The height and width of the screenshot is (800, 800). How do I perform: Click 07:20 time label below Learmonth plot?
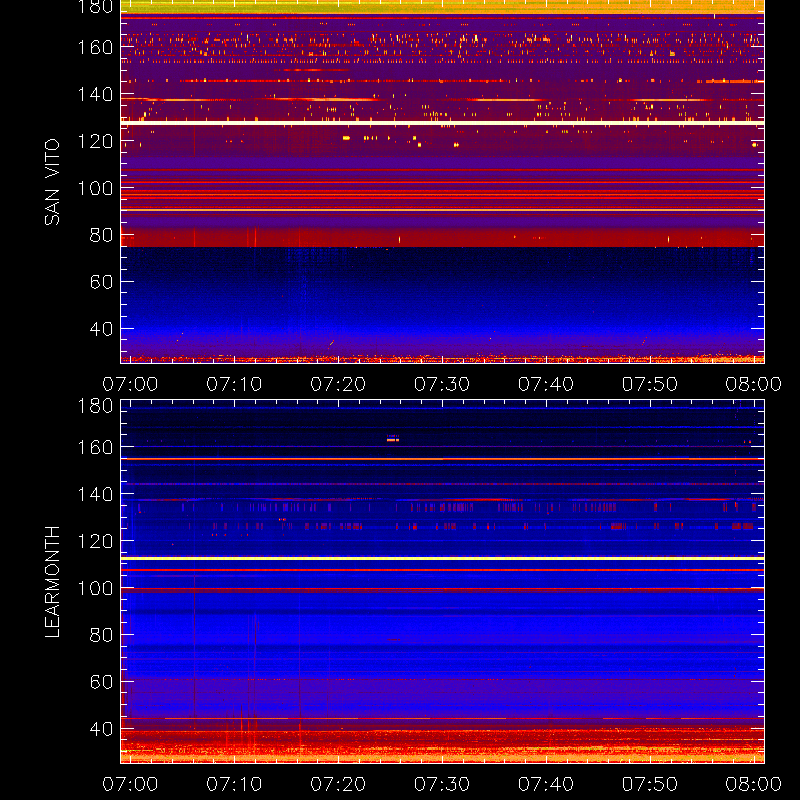tap(338, 784)
